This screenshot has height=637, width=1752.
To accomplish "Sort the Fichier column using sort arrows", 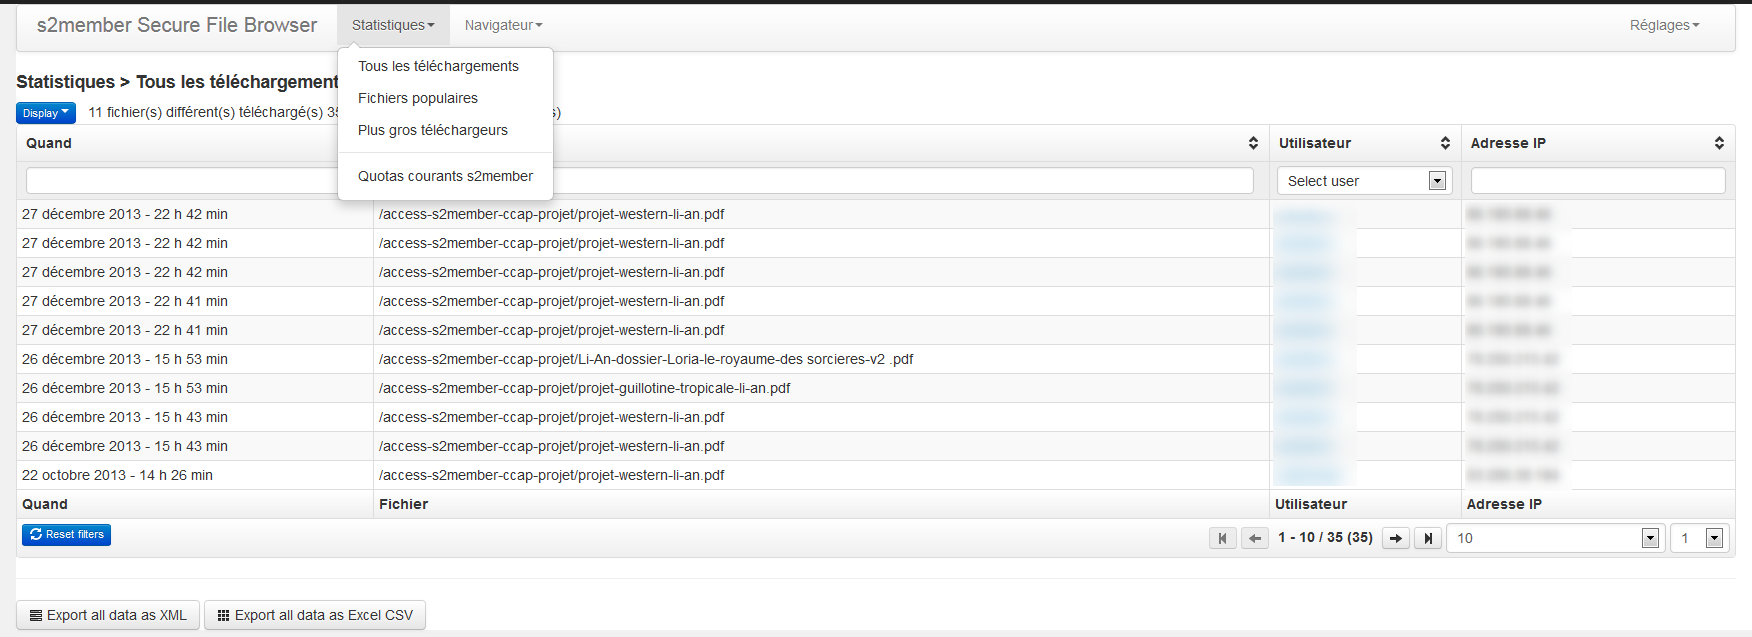I will click(x=1253, y=143).
